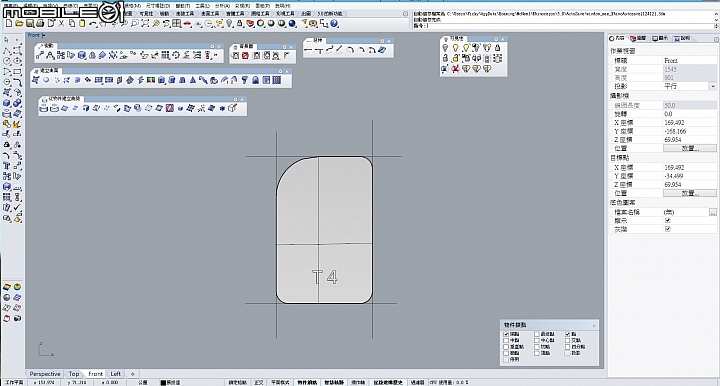
Task: Open the 說明 tab in the right panel
Action: [682, 39]
